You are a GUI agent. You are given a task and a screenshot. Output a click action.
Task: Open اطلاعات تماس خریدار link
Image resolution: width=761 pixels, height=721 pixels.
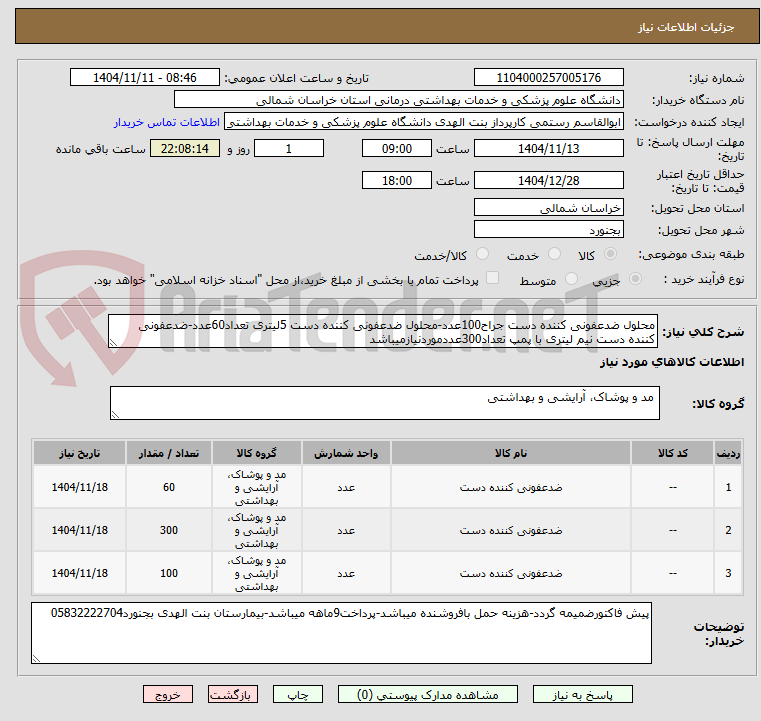[x=167, y=122]
